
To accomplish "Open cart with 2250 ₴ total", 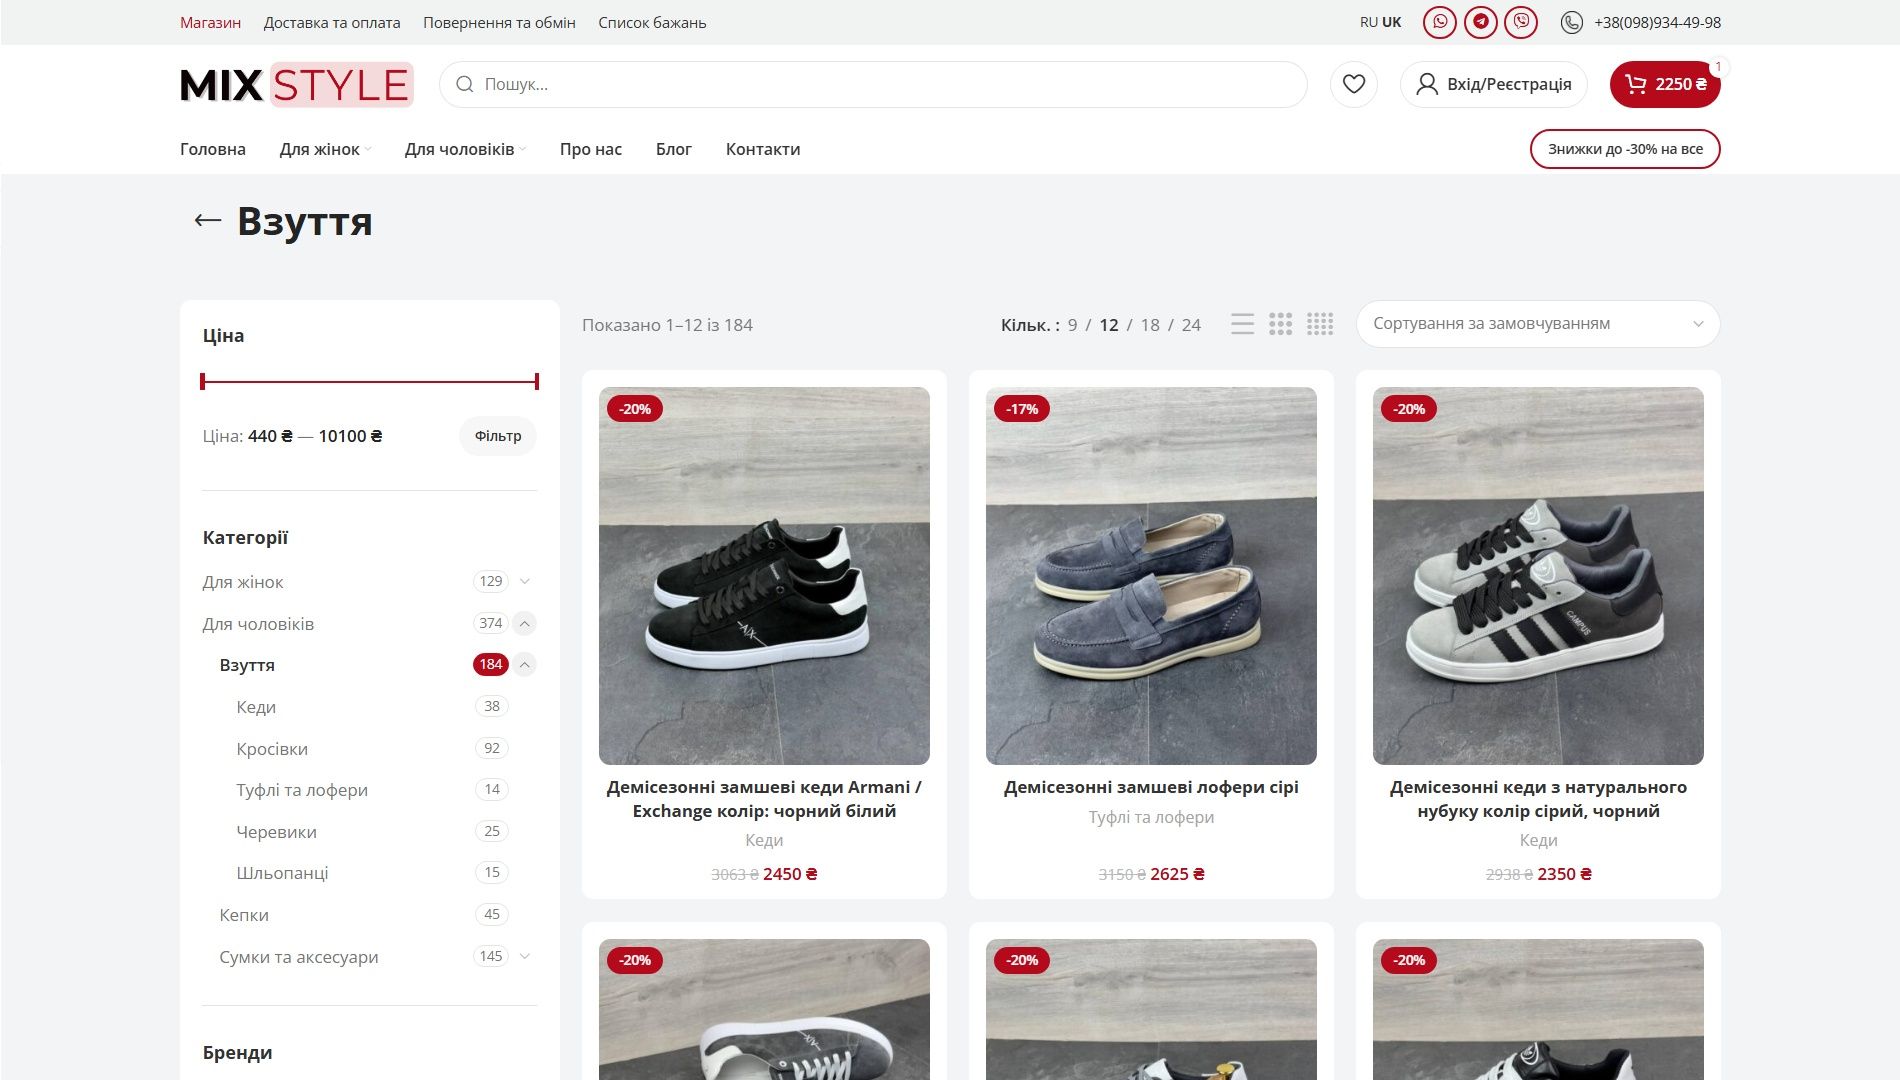I will [x=1665, y=84].
